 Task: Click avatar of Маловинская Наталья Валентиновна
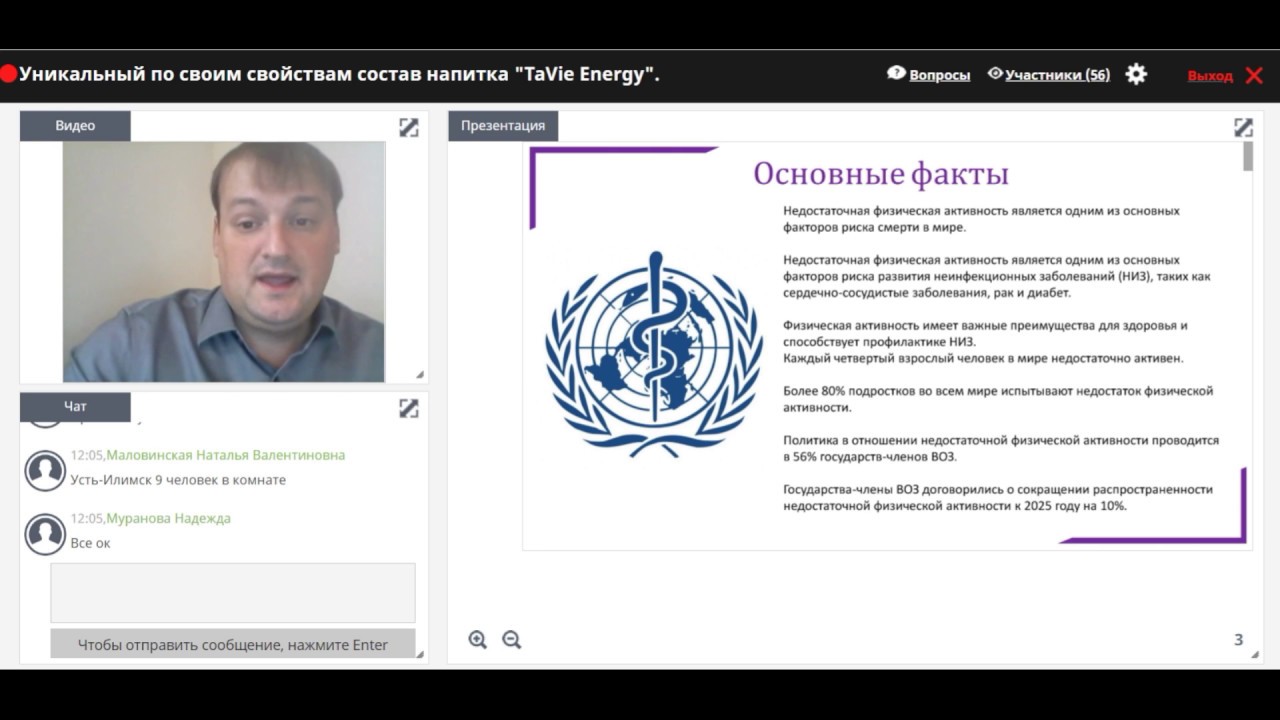click(x=45, y=470)
